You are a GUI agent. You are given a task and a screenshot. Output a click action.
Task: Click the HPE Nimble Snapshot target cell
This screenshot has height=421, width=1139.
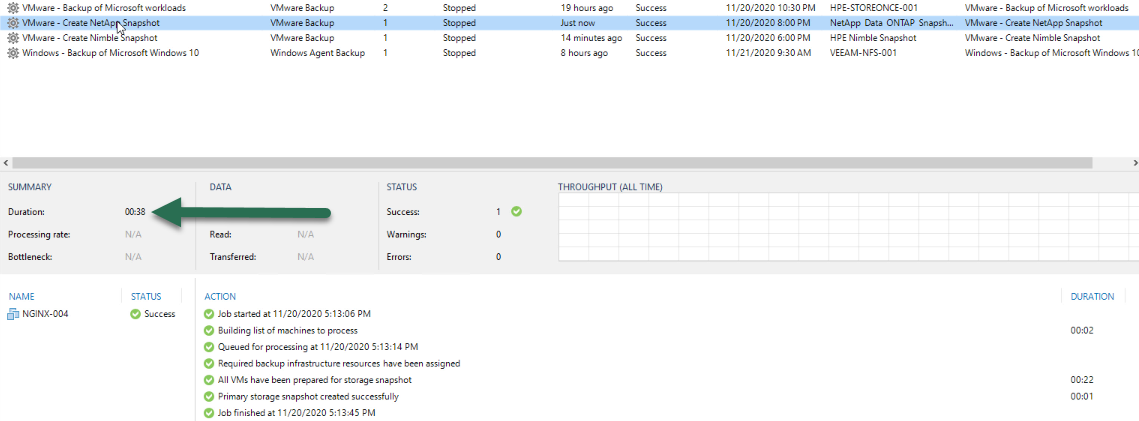[873, 38]
